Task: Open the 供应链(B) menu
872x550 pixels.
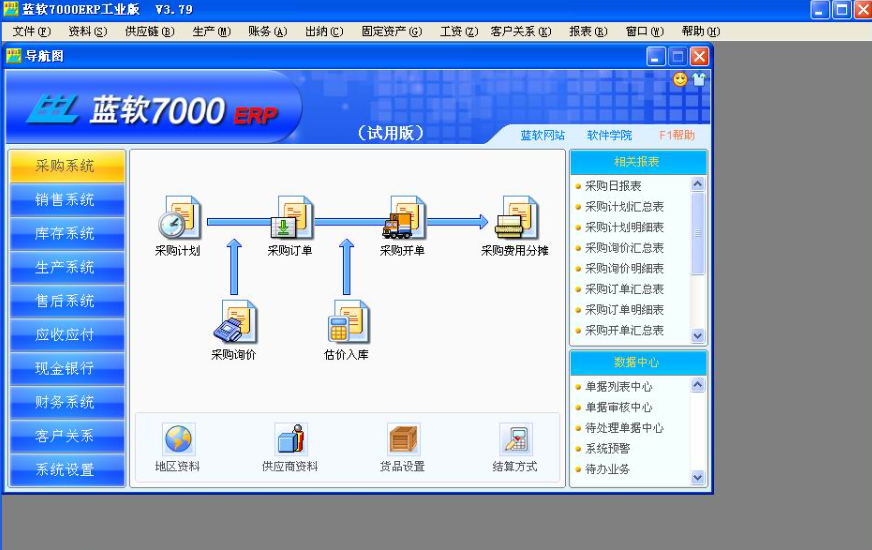Action: click(x=150, y=32)
